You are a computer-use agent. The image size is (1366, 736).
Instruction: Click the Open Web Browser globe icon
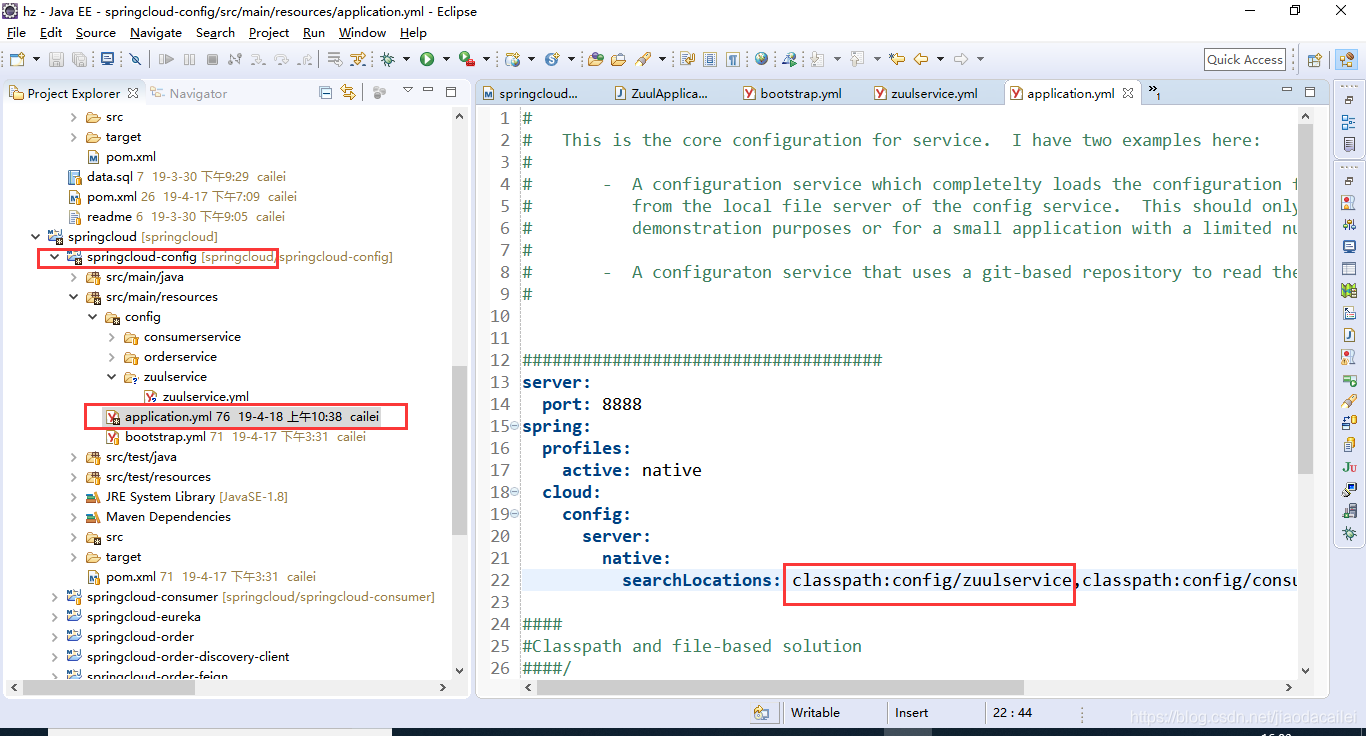761,59
